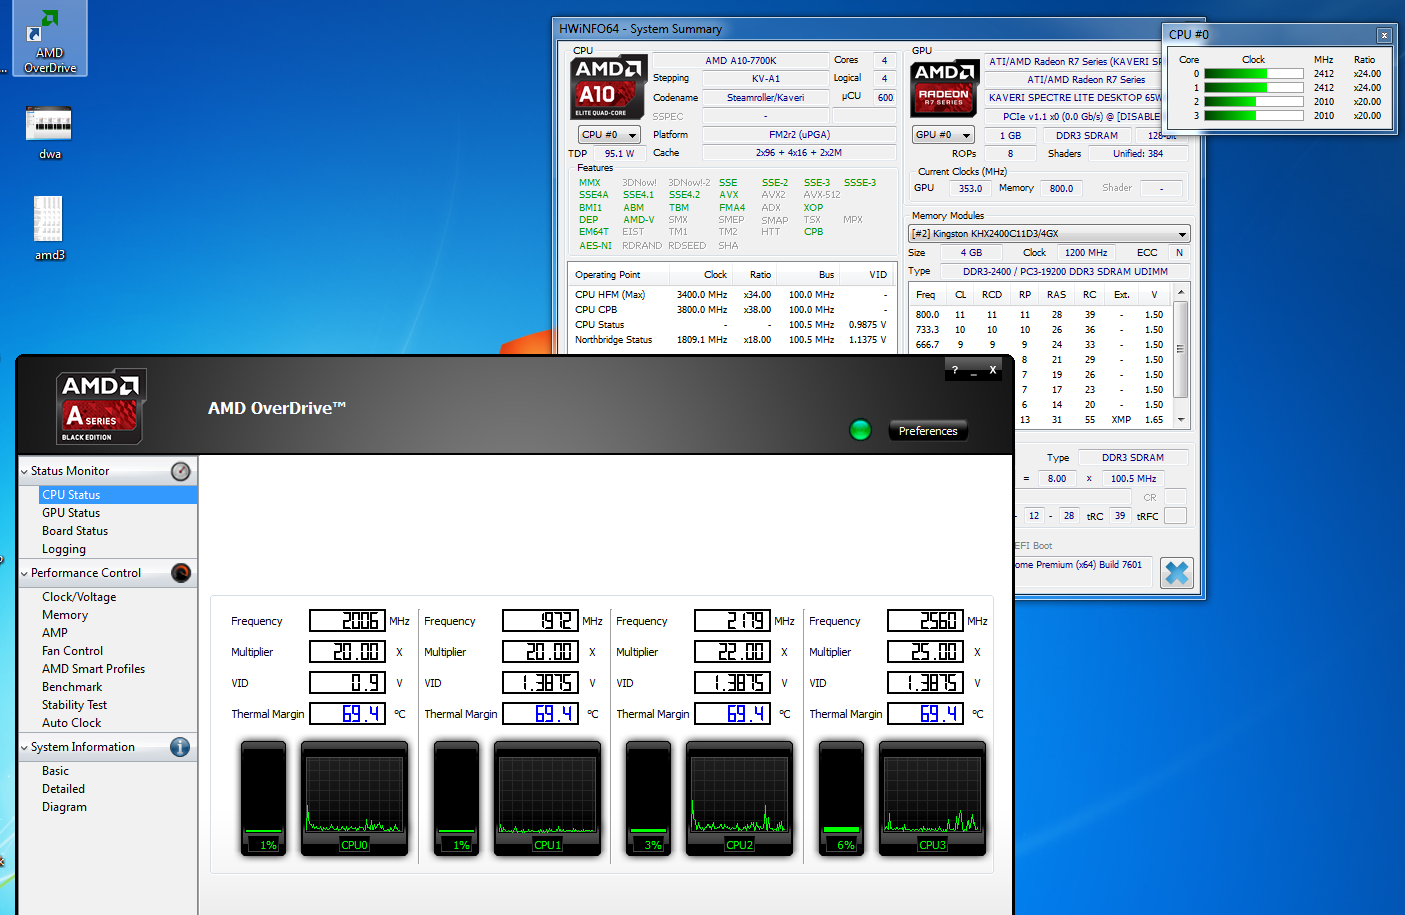The width and height of the screenshot is (1405, 915).
Task: Open the Logging page
Action: 64,549
